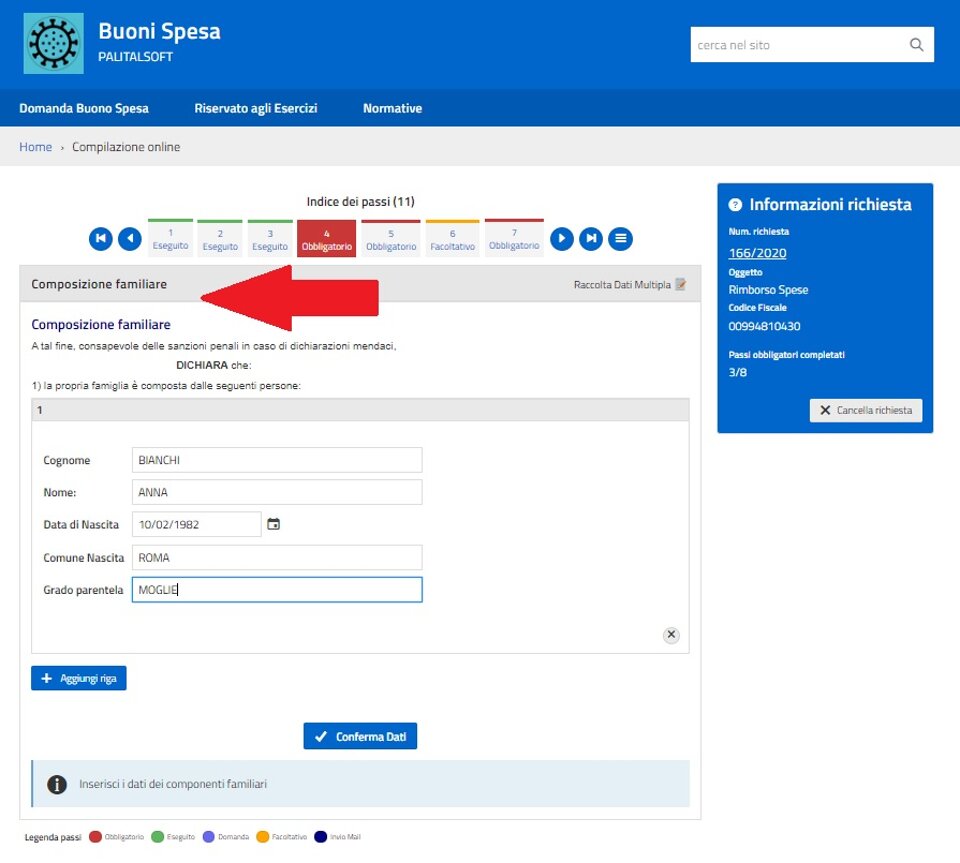Open the steps list menu icon
The width and height of the screenshot is (960, 863).
[x=621, y=239]
